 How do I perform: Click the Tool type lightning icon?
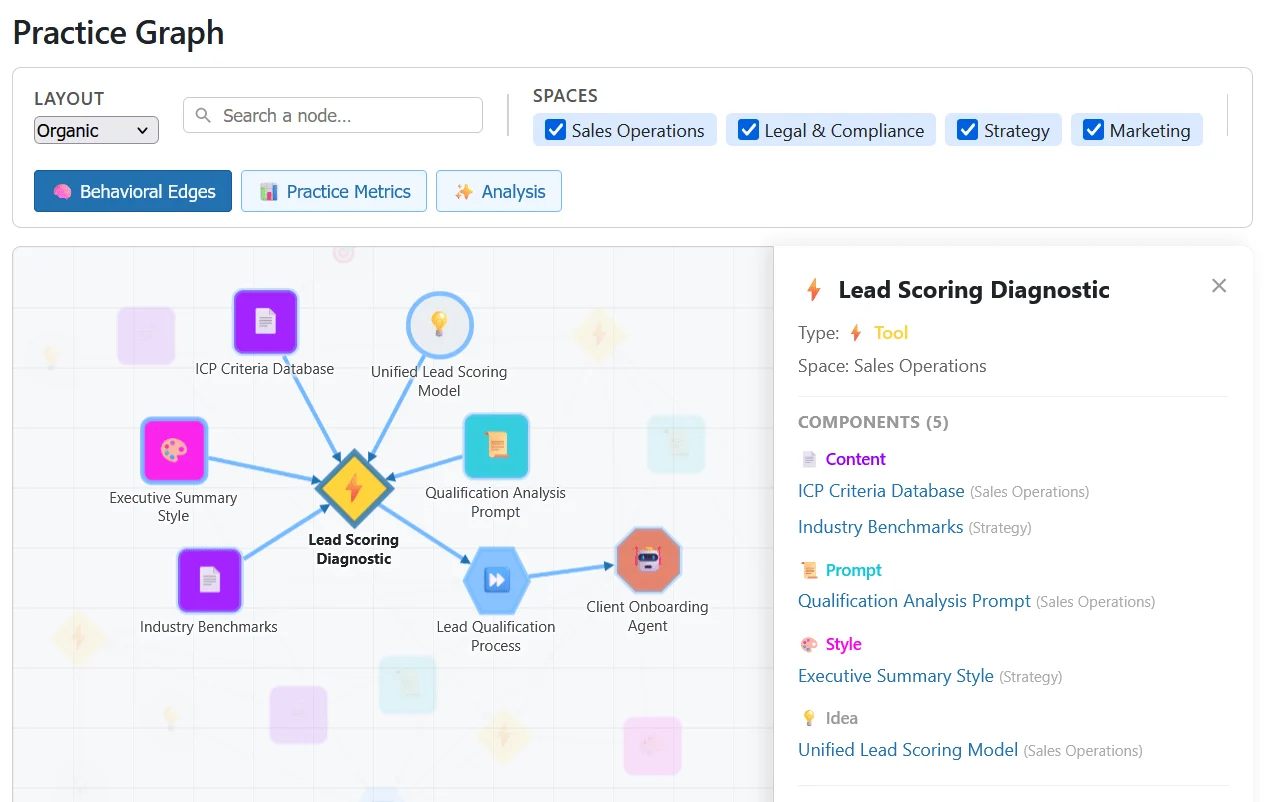(856, 333)
